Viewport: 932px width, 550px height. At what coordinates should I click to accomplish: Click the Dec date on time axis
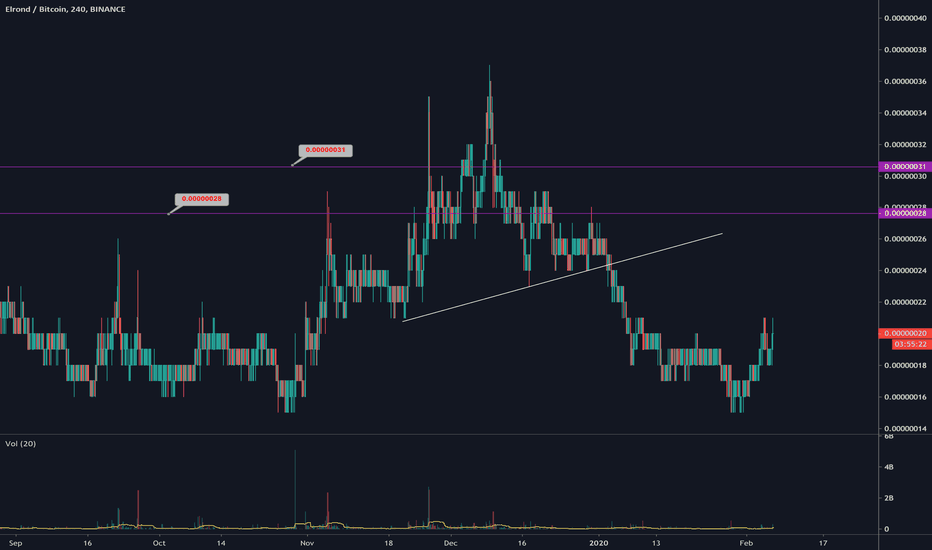point(451,543)
